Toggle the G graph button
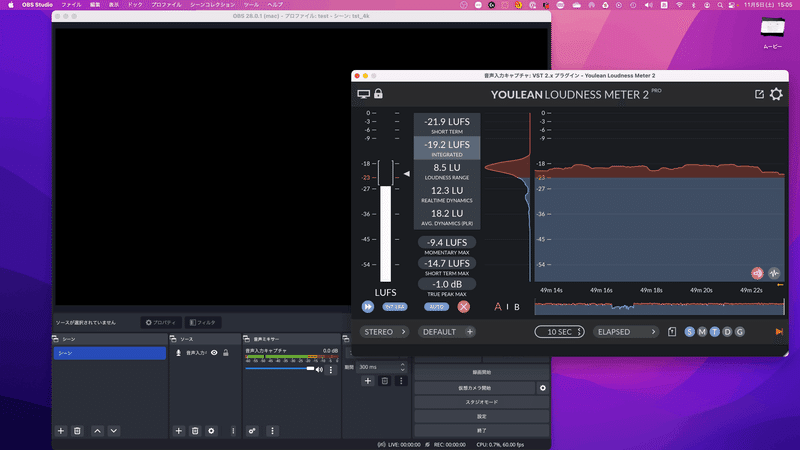Screen dimensions: 800x450 pyautogui.click(x=739, y=332)
